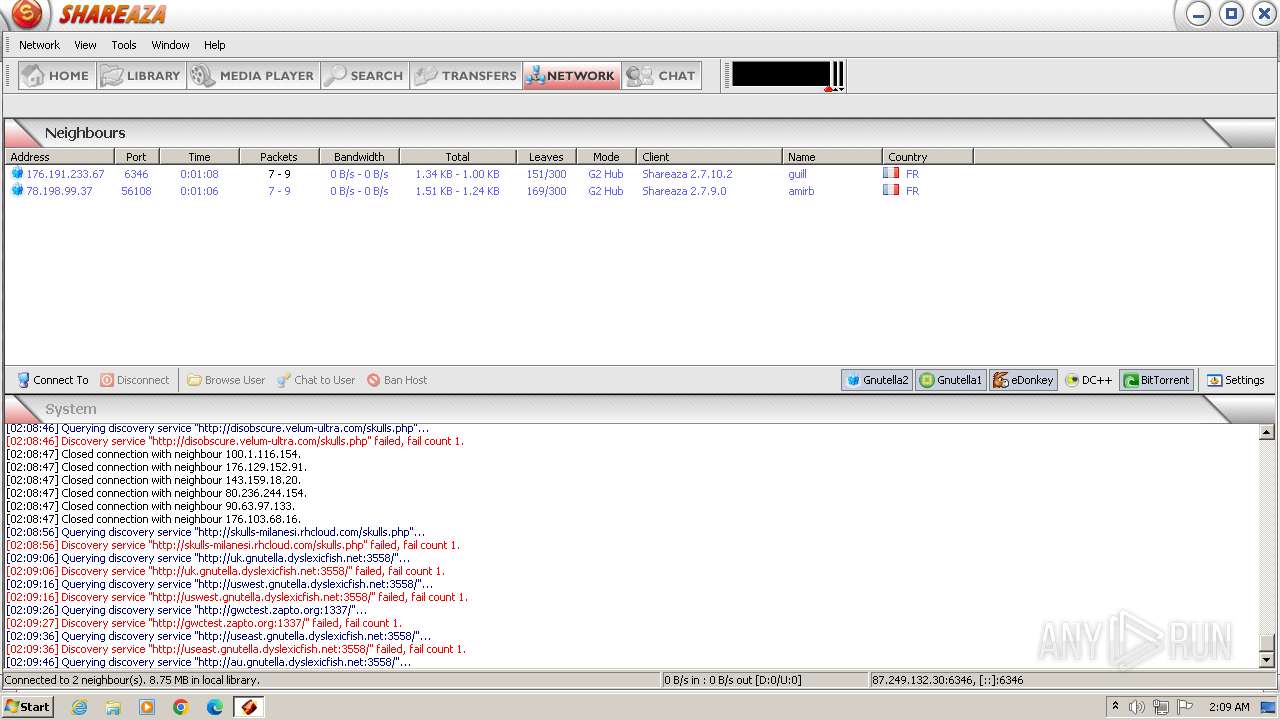Click Connect To button

click(53, 380)
